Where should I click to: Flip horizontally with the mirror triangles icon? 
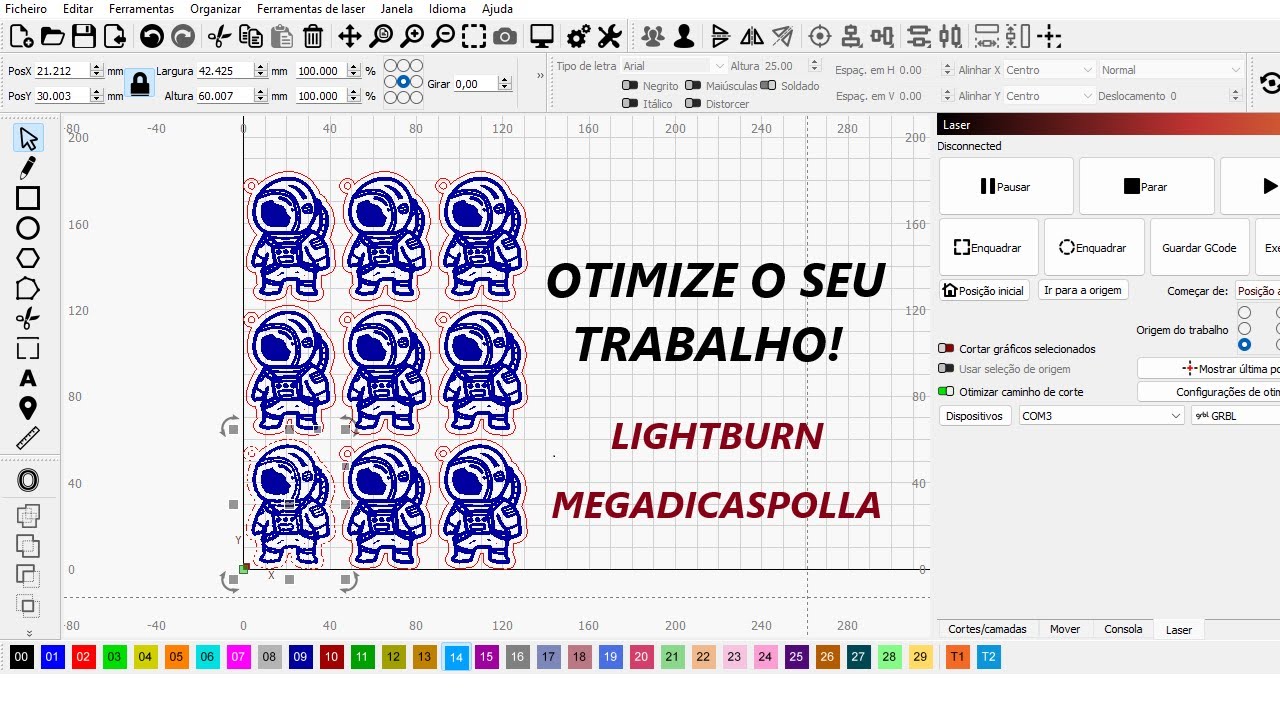click(x=752, y=37)
